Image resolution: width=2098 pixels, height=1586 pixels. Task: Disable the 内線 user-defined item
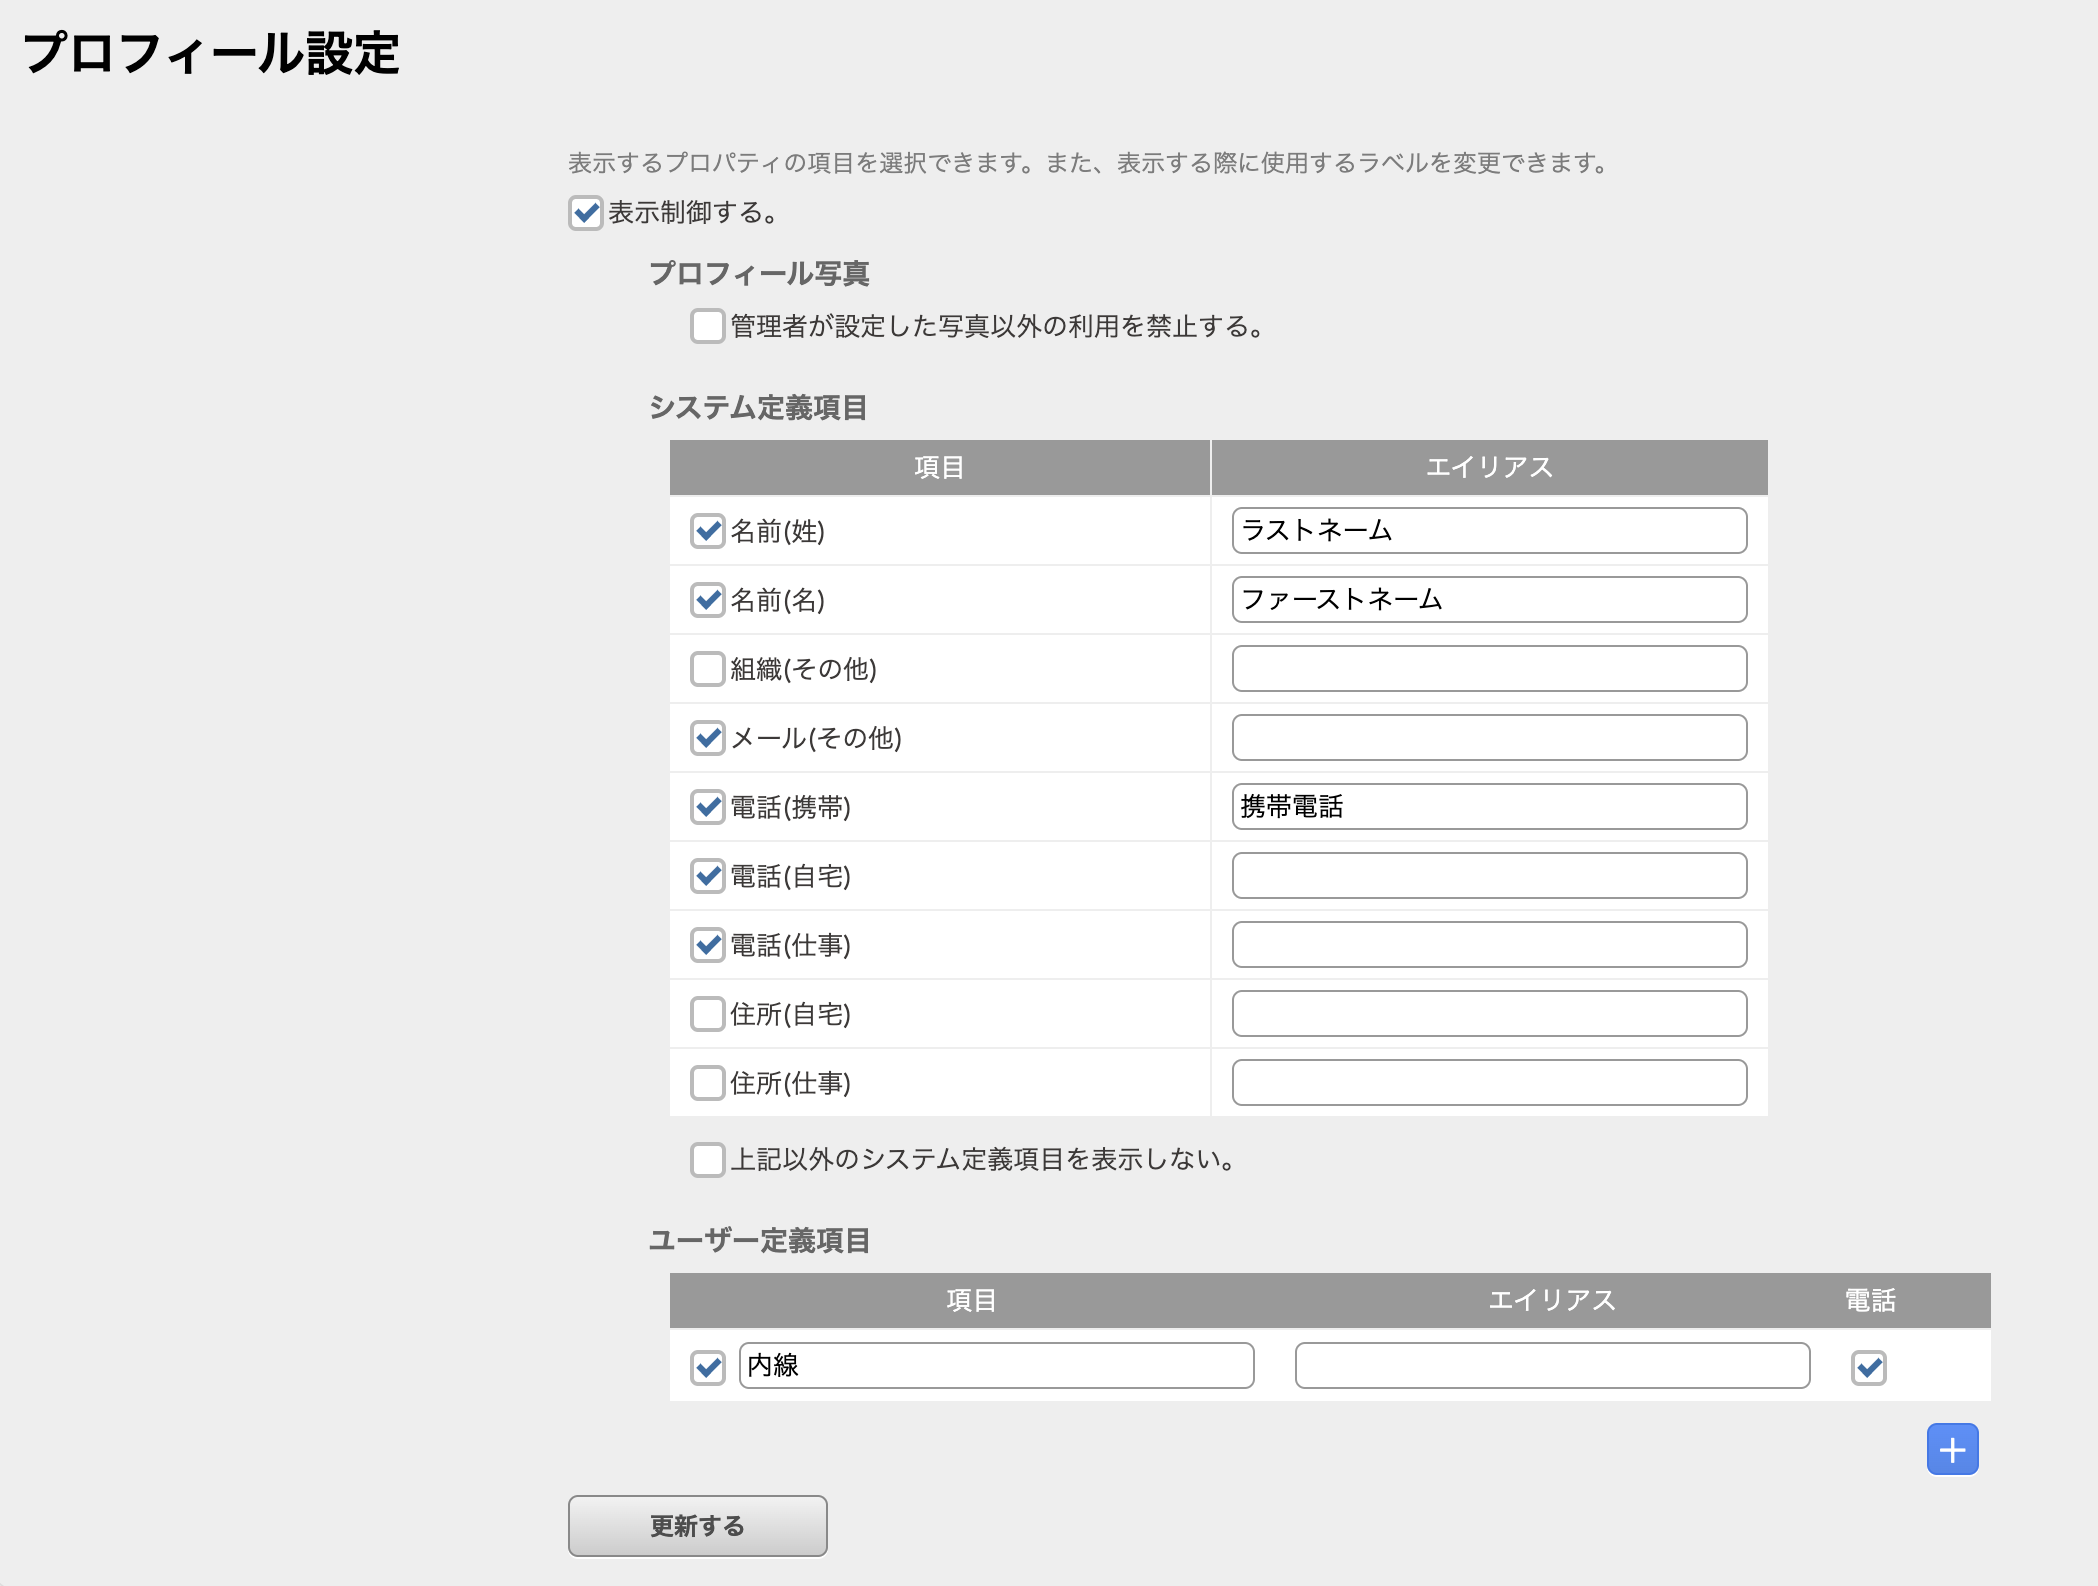pyautogui.click(x=708, y=1366)
